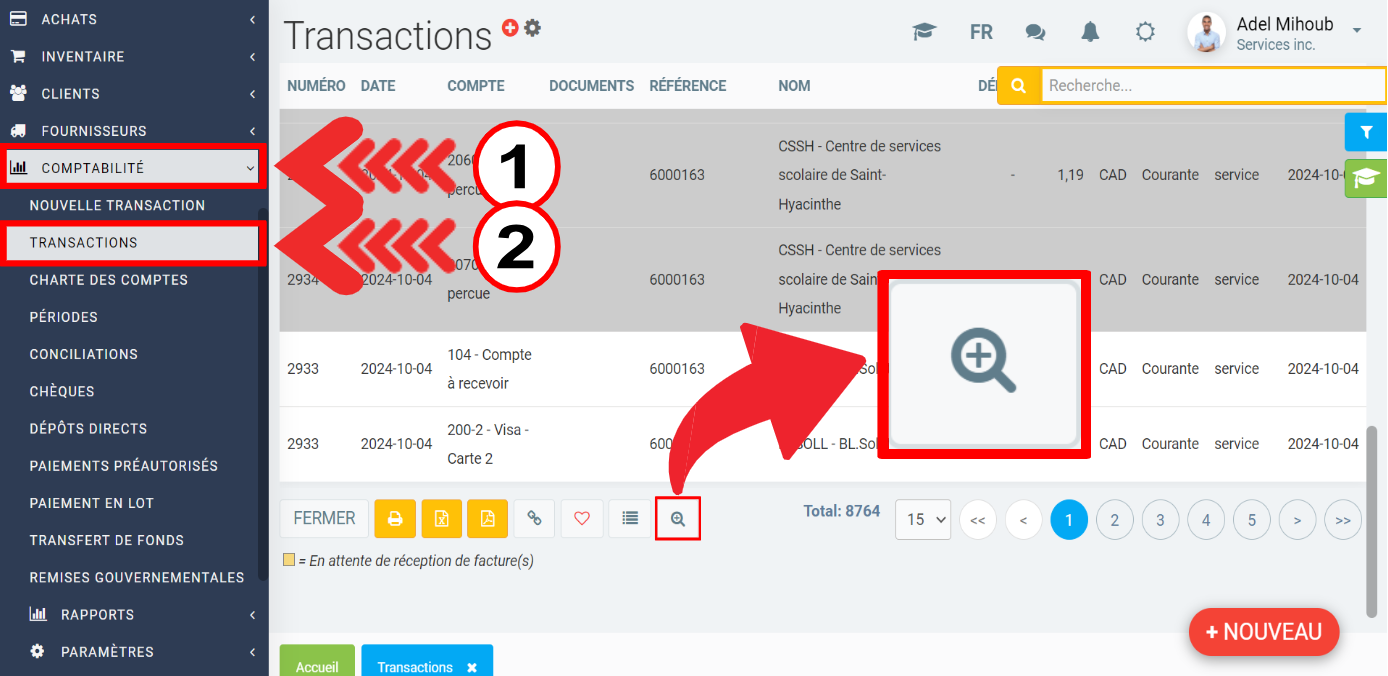The height and width of the screenshot is (676, 1388).
Task: Switch to the Accueil tab
Action: [x=317, y=666]
